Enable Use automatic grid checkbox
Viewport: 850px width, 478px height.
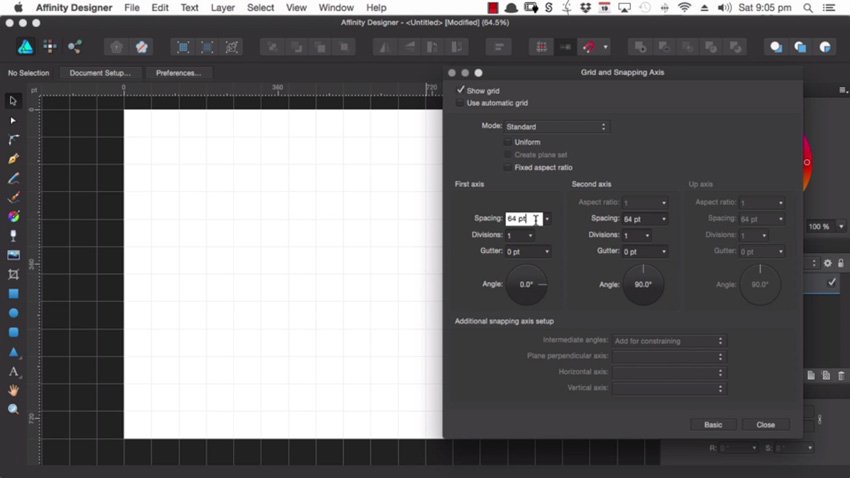(x=460, y=102)
